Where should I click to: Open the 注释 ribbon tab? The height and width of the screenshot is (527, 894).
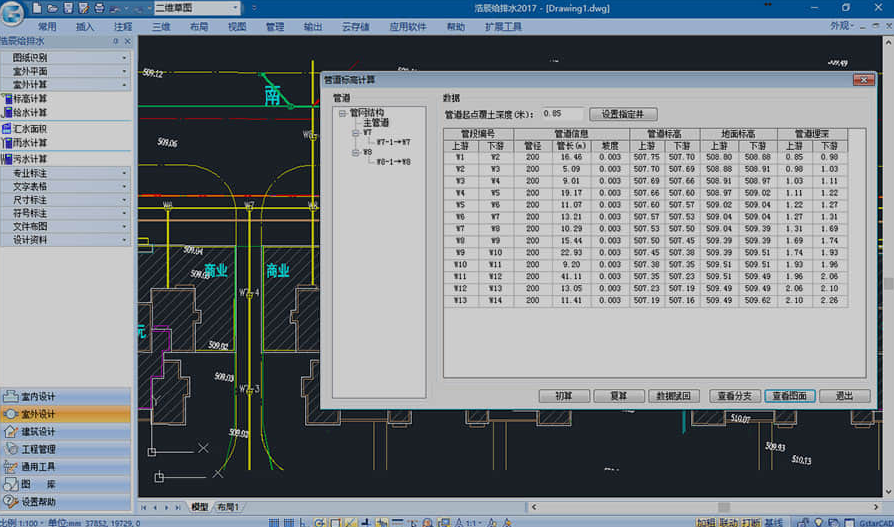point(123,27)
